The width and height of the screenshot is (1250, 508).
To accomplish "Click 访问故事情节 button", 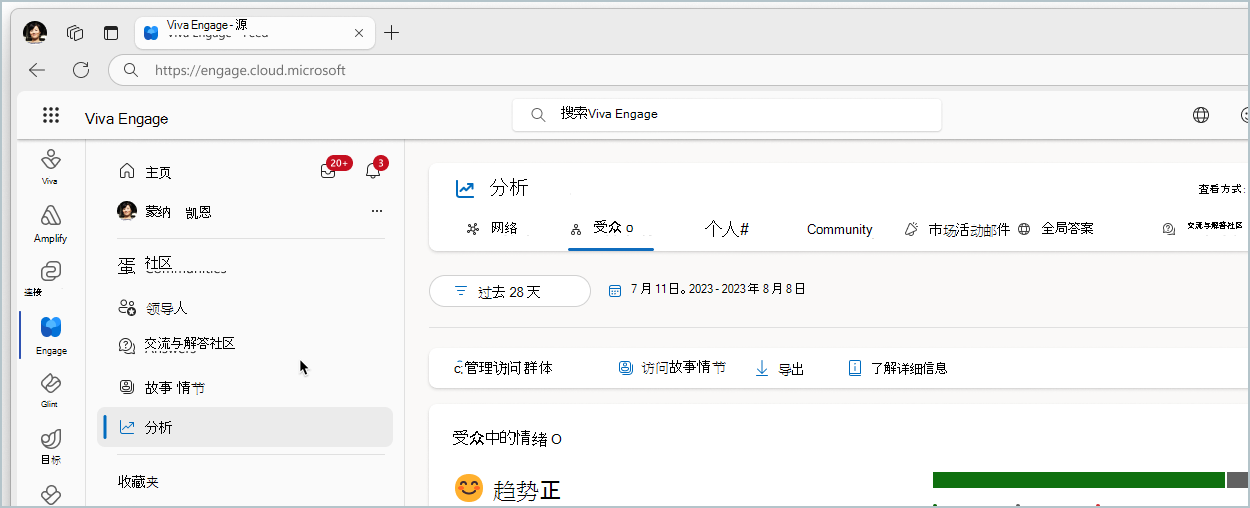I will (x=672, y=368).
